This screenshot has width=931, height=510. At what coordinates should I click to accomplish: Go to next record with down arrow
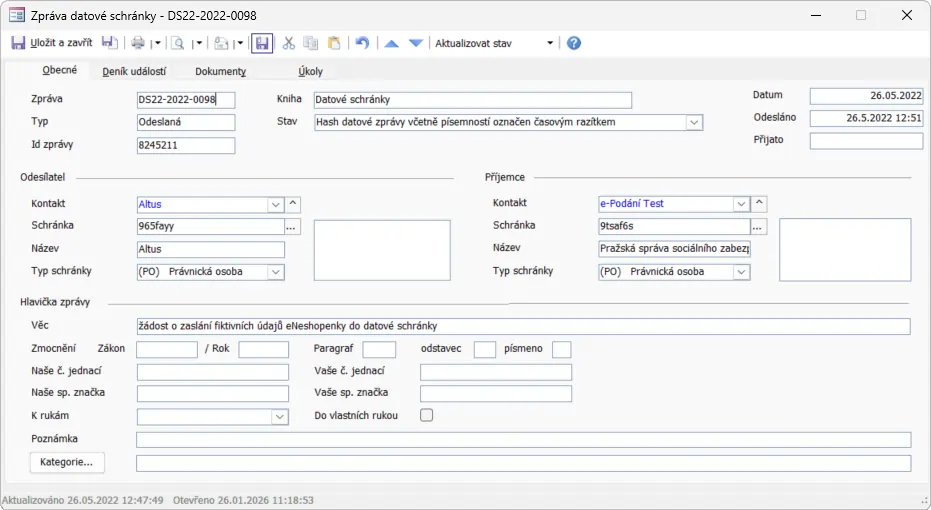point(416,43)
